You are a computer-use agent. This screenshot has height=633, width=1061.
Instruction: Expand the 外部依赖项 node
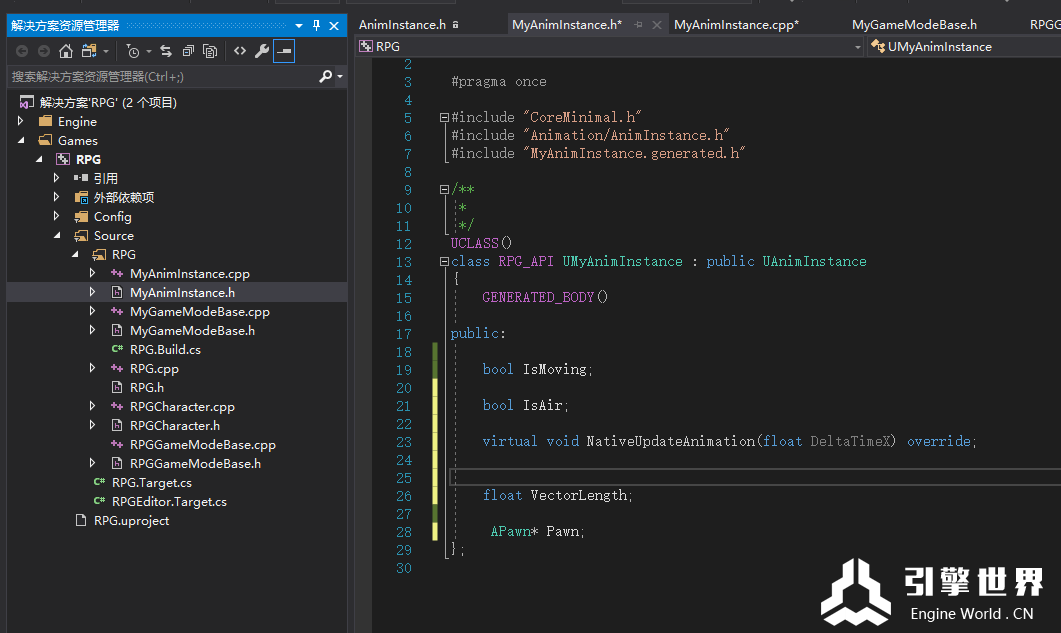pyautogui.click(x=57, y=197)
